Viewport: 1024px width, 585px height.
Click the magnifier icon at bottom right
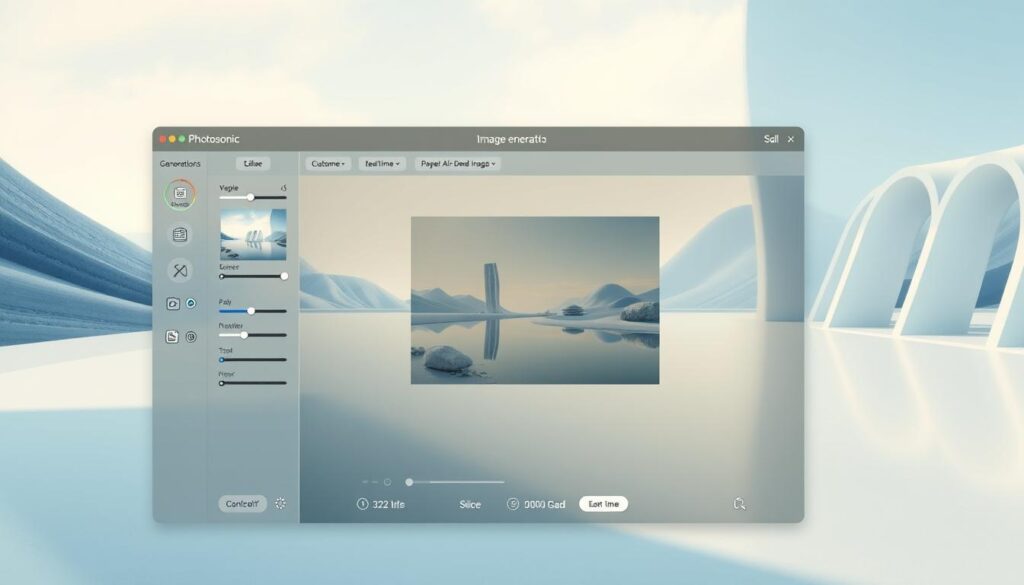point(739,504)
